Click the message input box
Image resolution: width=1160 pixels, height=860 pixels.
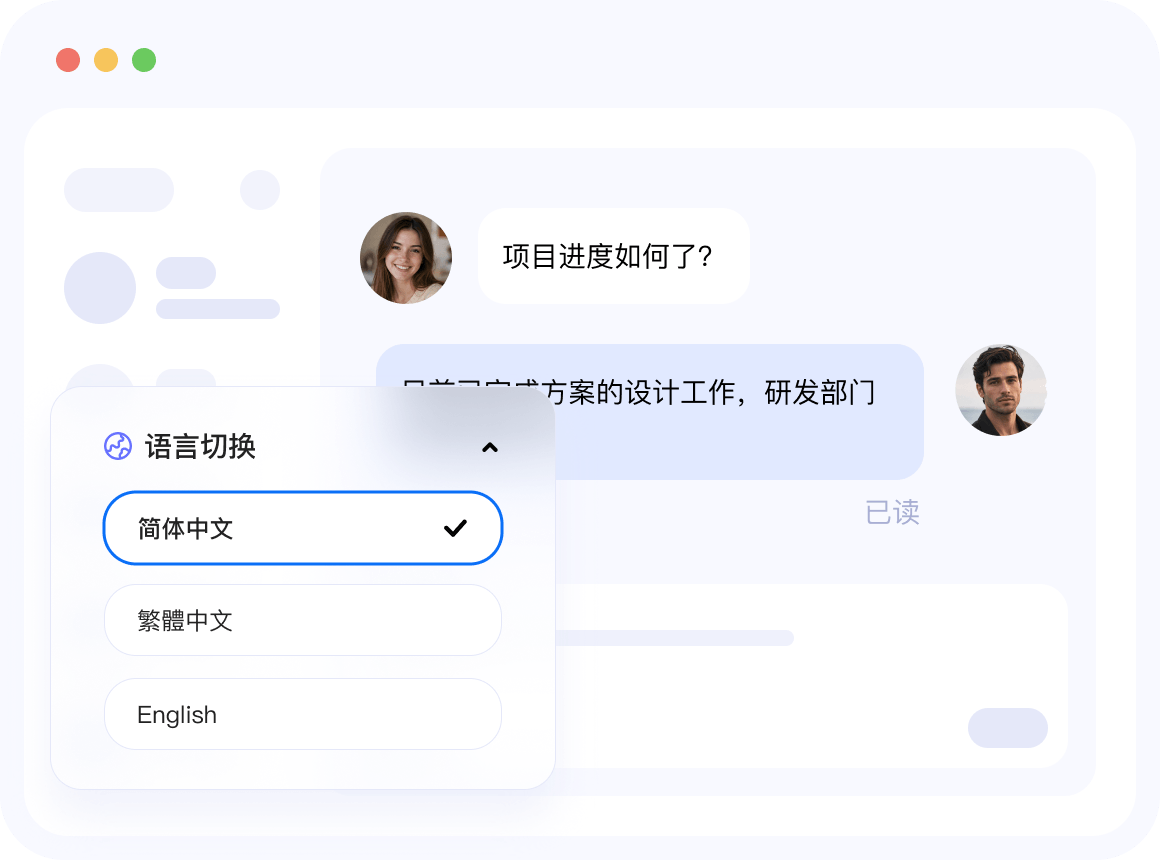point(811,676)
